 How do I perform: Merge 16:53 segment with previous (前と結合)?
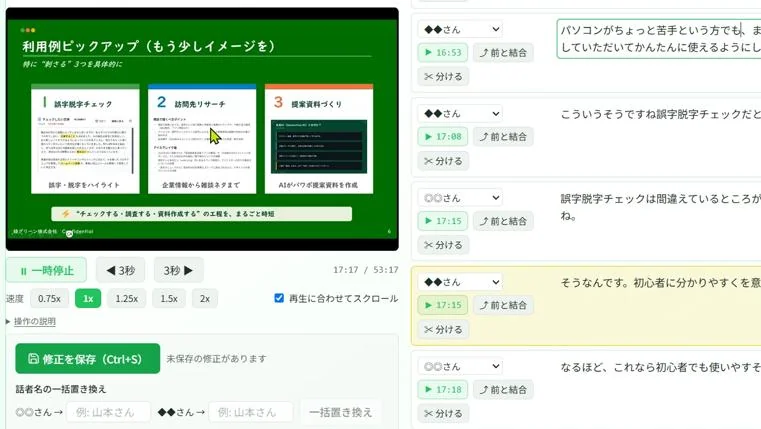(x=503, y=52)
